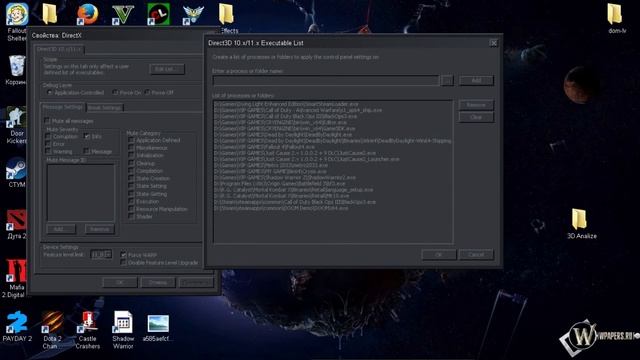Launch the PAYDAY 2 shortcut
640x360 pixels.
click(17, 322)
